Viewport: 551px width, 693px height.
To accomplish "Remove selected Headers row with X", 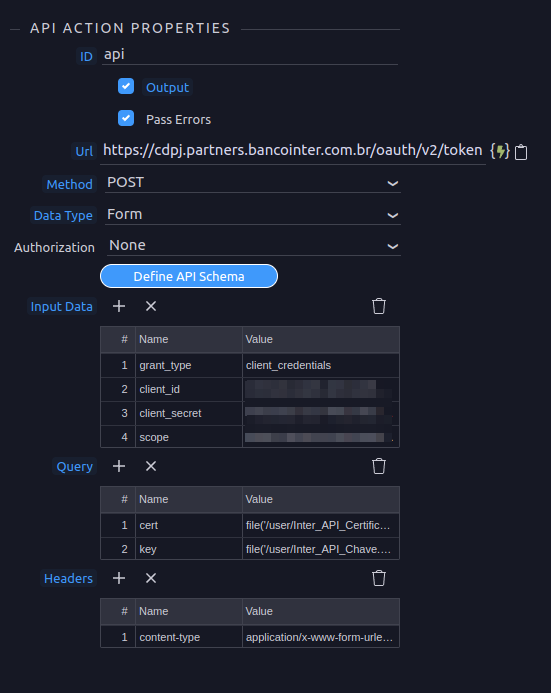I will click(x=151, y=578).
